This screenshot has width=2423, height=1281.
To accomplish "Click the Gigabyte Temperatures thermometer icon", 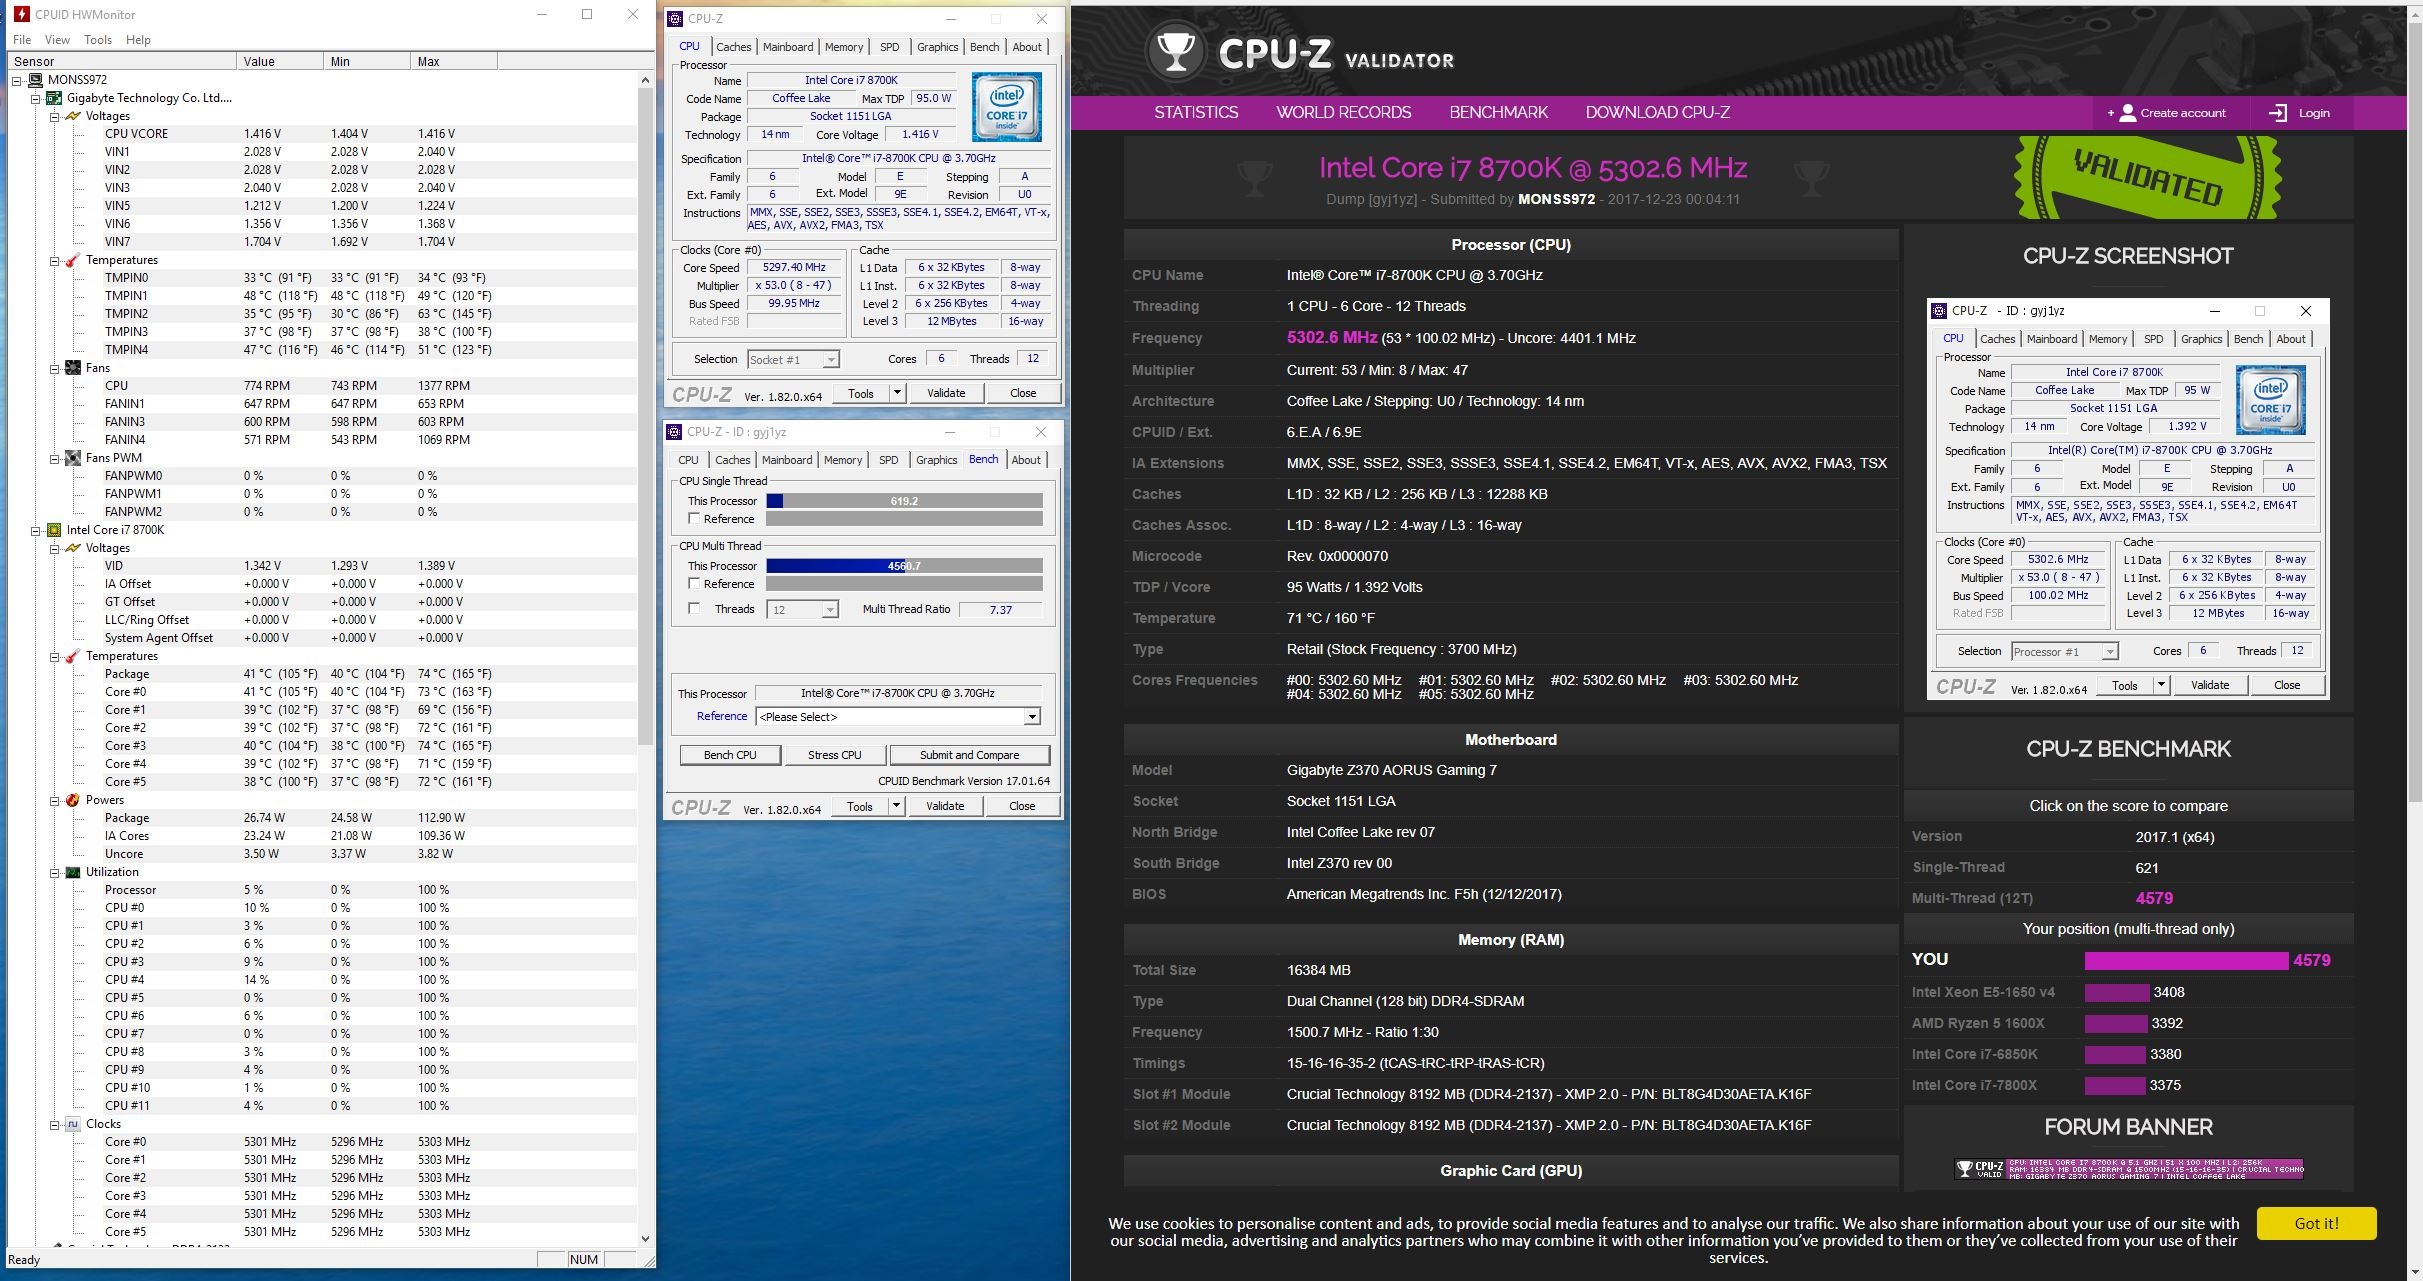I will pos(73,260).
